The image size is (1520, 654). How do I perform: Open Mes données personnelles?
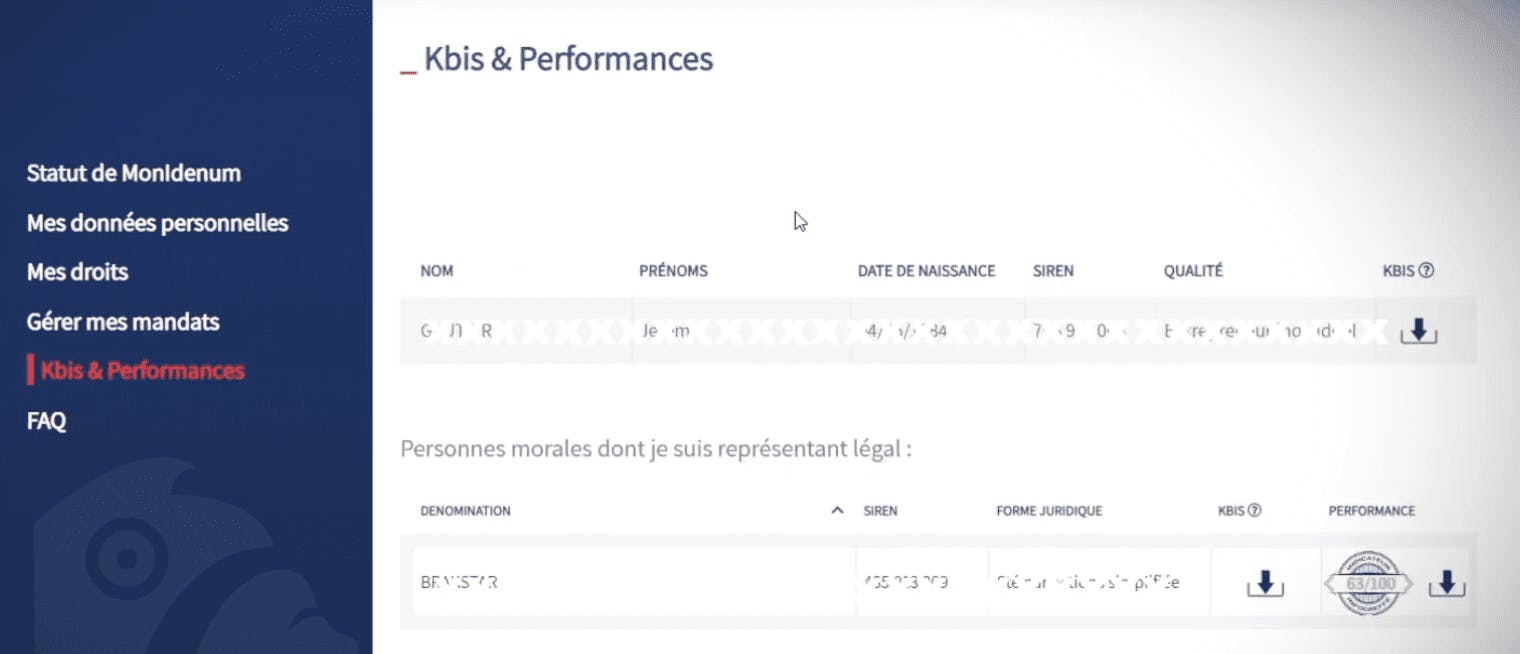tap(157, 222)
